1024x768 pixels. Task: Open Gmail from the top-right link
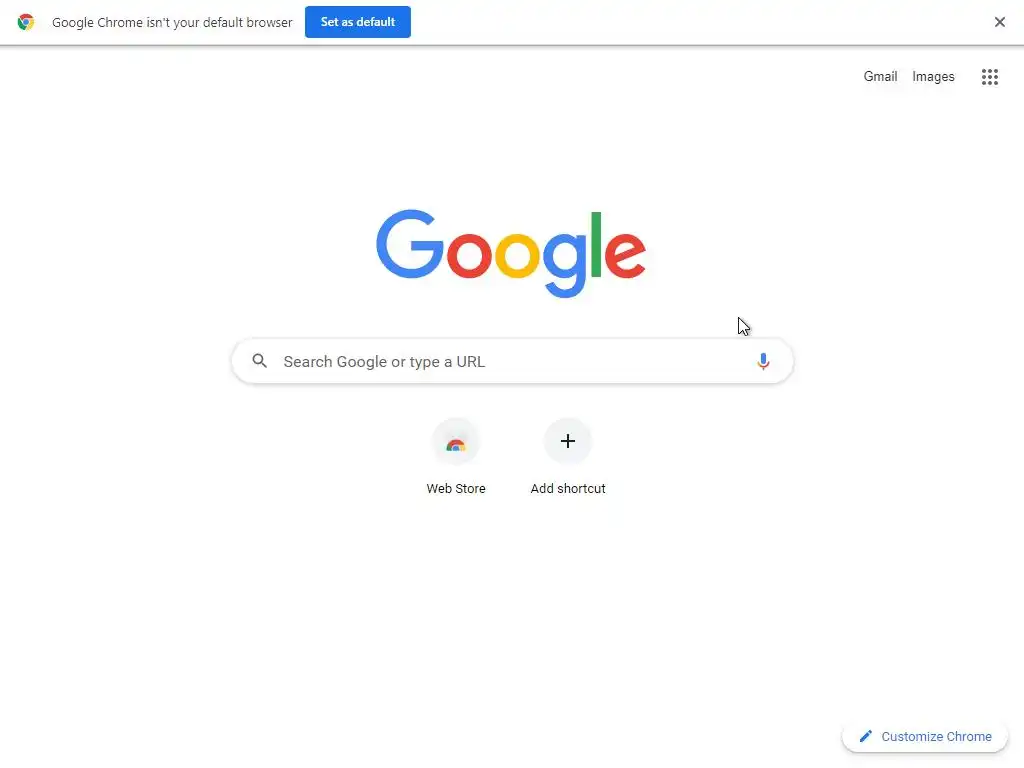coord(880,76)
